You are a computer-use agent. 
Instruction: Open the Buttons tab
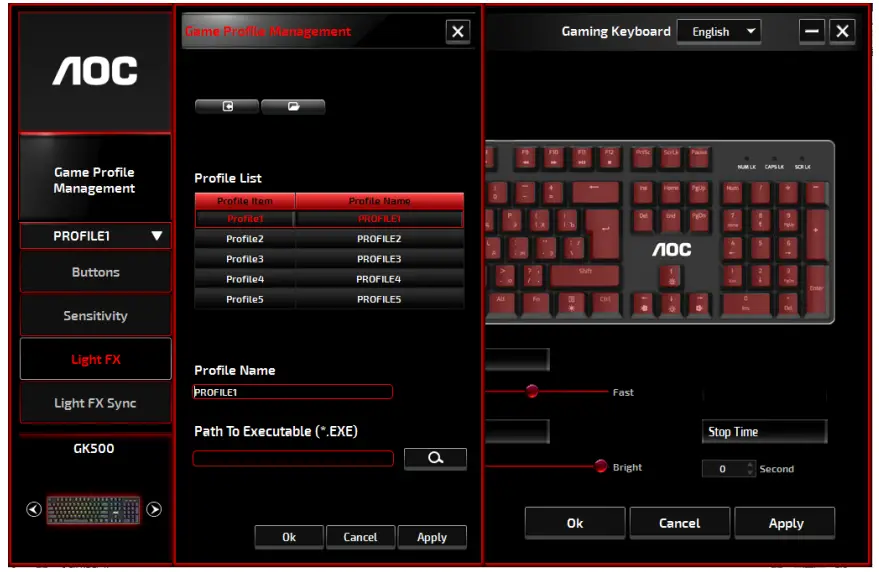(x=95, y=272)
